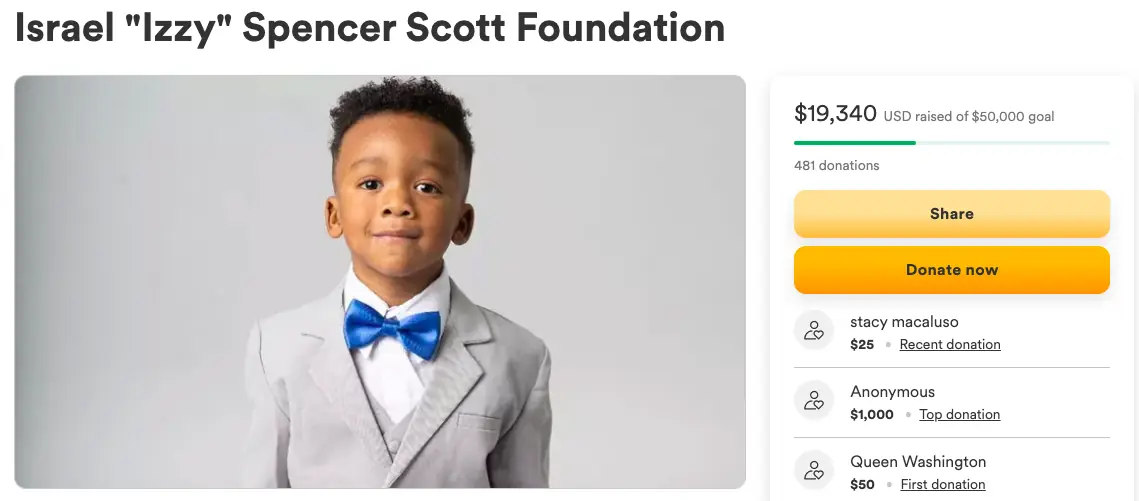Open the First donation link

[942, 485]
